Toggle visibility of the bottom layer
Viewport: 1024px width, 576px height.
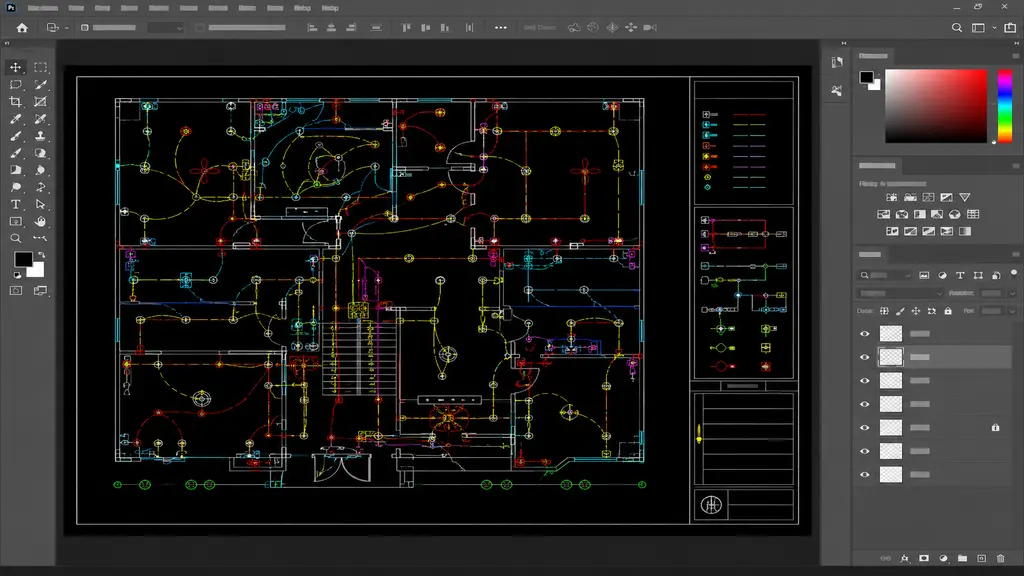865,475
